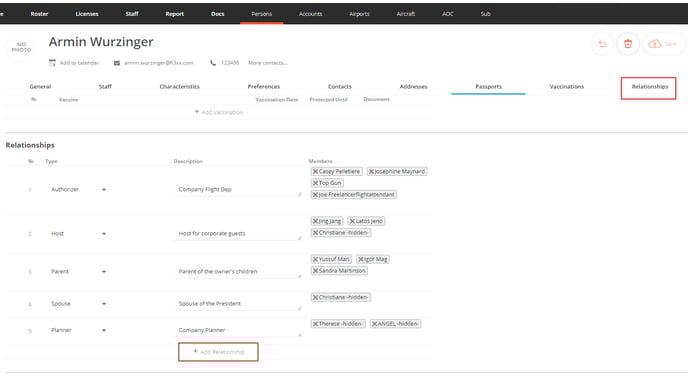Open the Persons menu
The width and height of the screenshot is (688, 377).
[262, 14]
